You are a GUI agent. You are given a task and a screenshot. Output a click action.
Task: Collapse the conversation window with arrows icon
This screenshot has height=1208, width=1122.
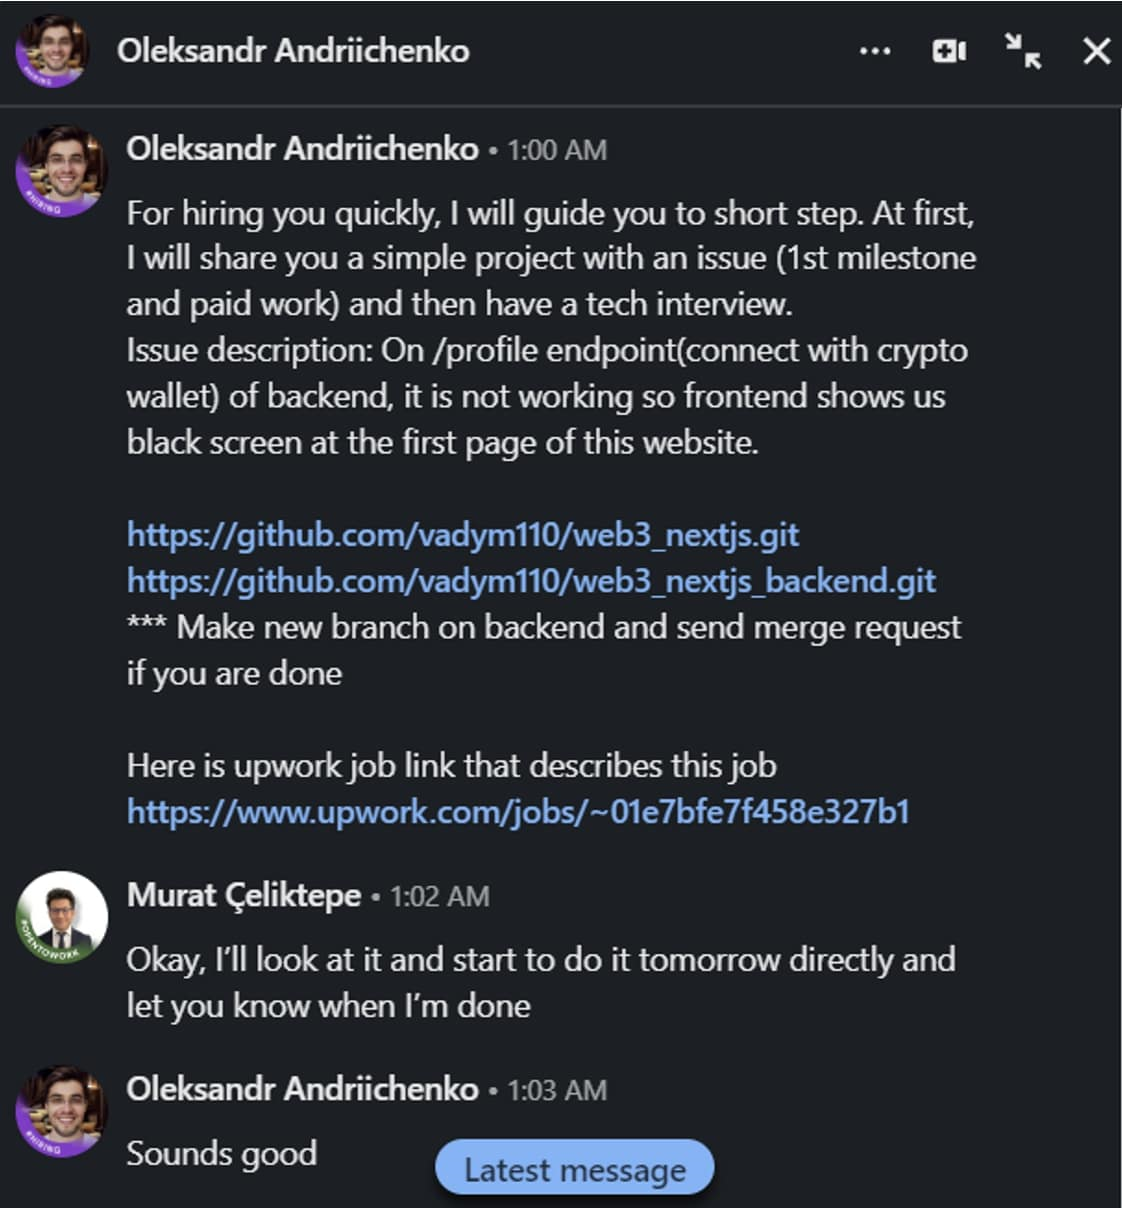[1023, 50]
